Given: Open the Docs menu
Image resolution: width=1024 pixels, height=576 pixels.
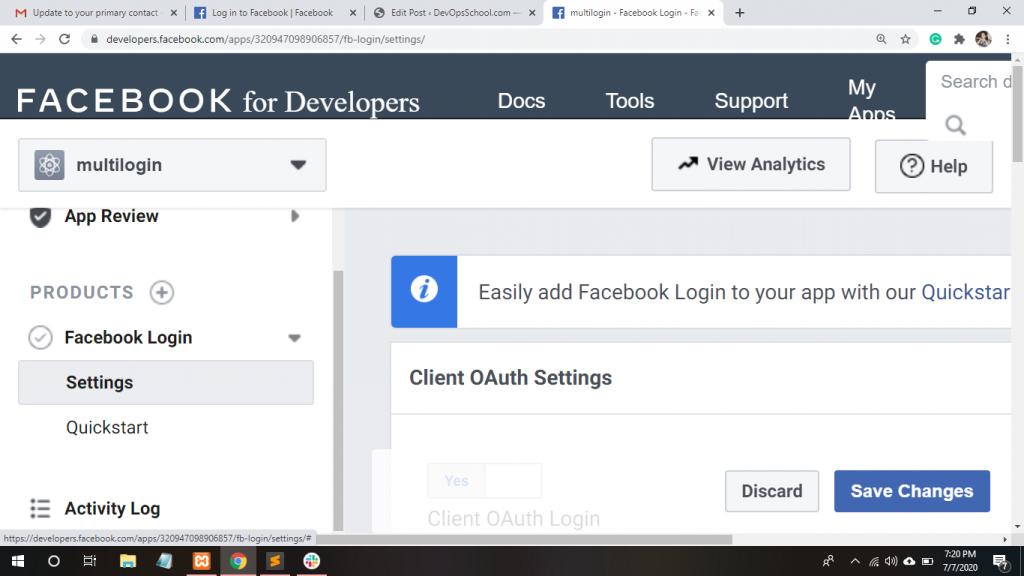Looking at the screenshot, I should click(521, 101).
